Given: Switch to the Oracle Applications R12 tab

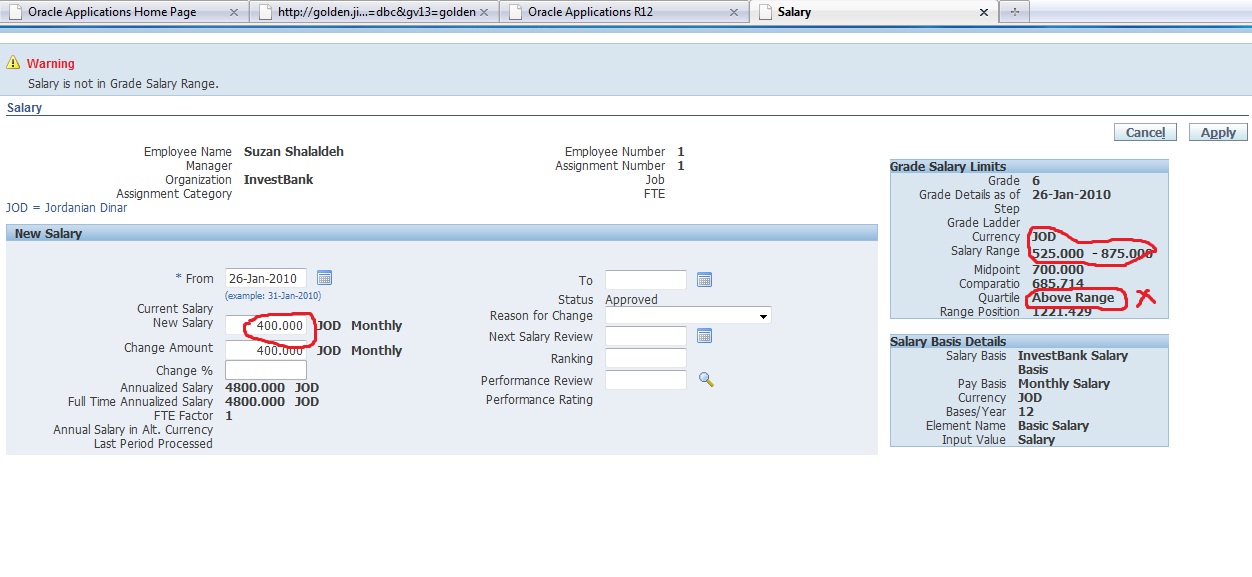Looking at the screenshot, I should point(615,12).
